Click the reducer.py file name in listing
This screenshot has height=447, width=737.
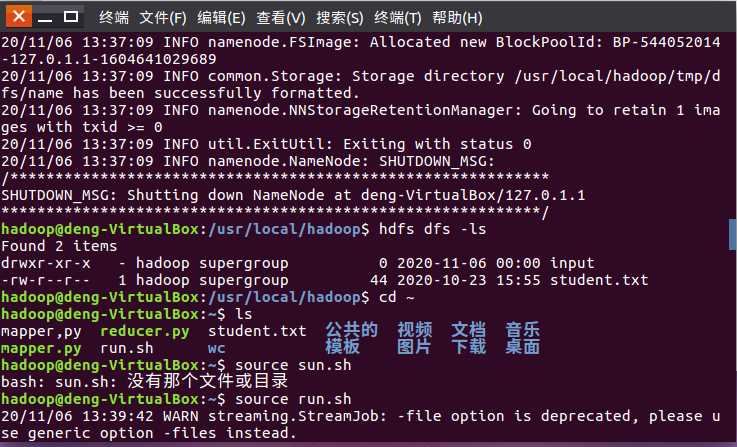coord(145,331)
